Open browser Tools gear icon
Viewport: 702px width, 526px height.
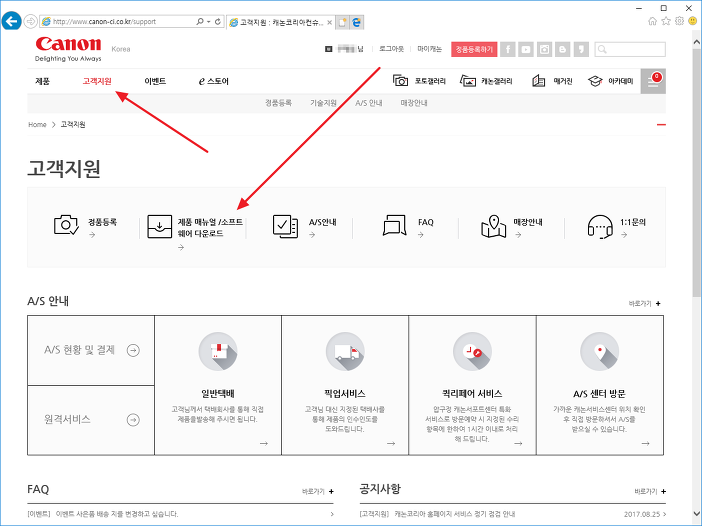(x=680, y=21)
